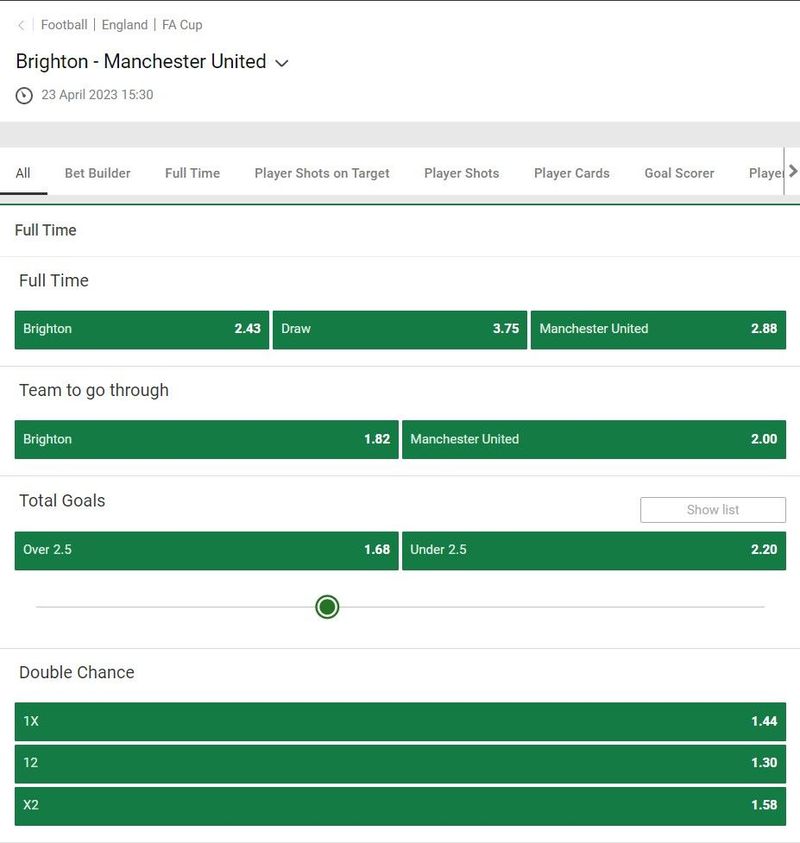Pick Manchester United full time at 2.88
800x843 pixels.
point(659,330)
